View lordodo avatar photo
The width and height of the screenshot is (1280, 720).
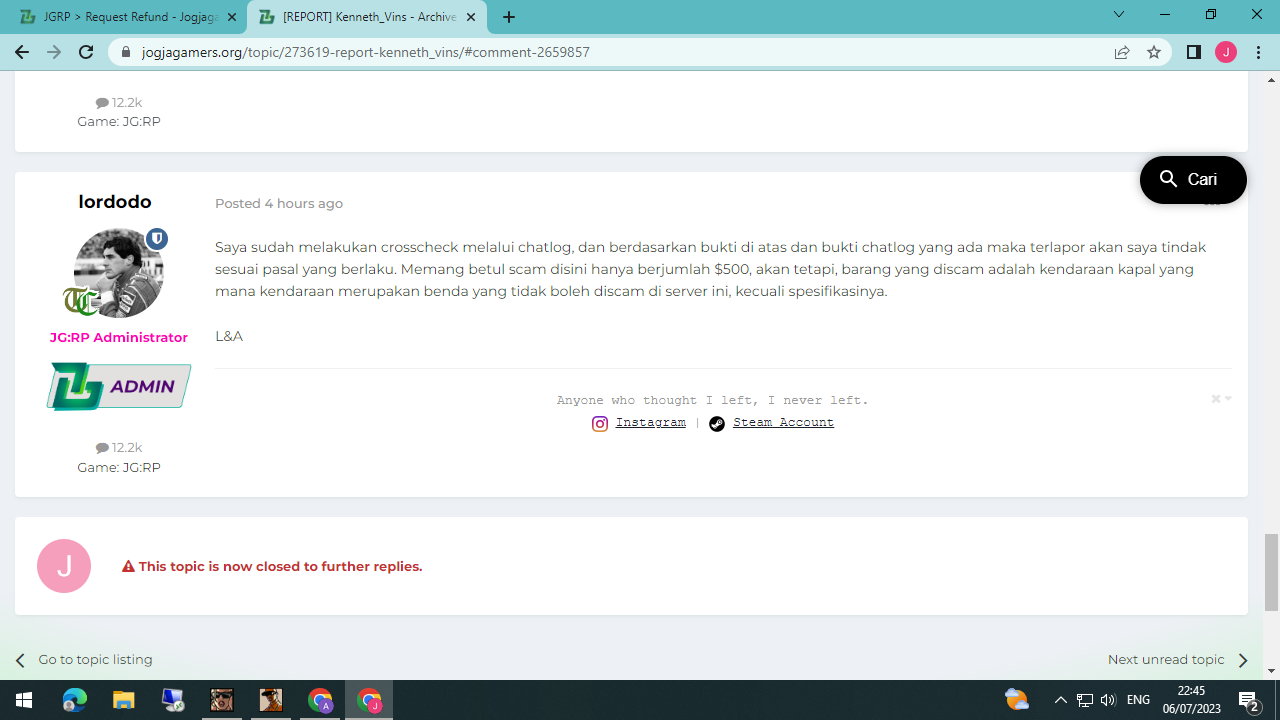click(x=118, y=273)
